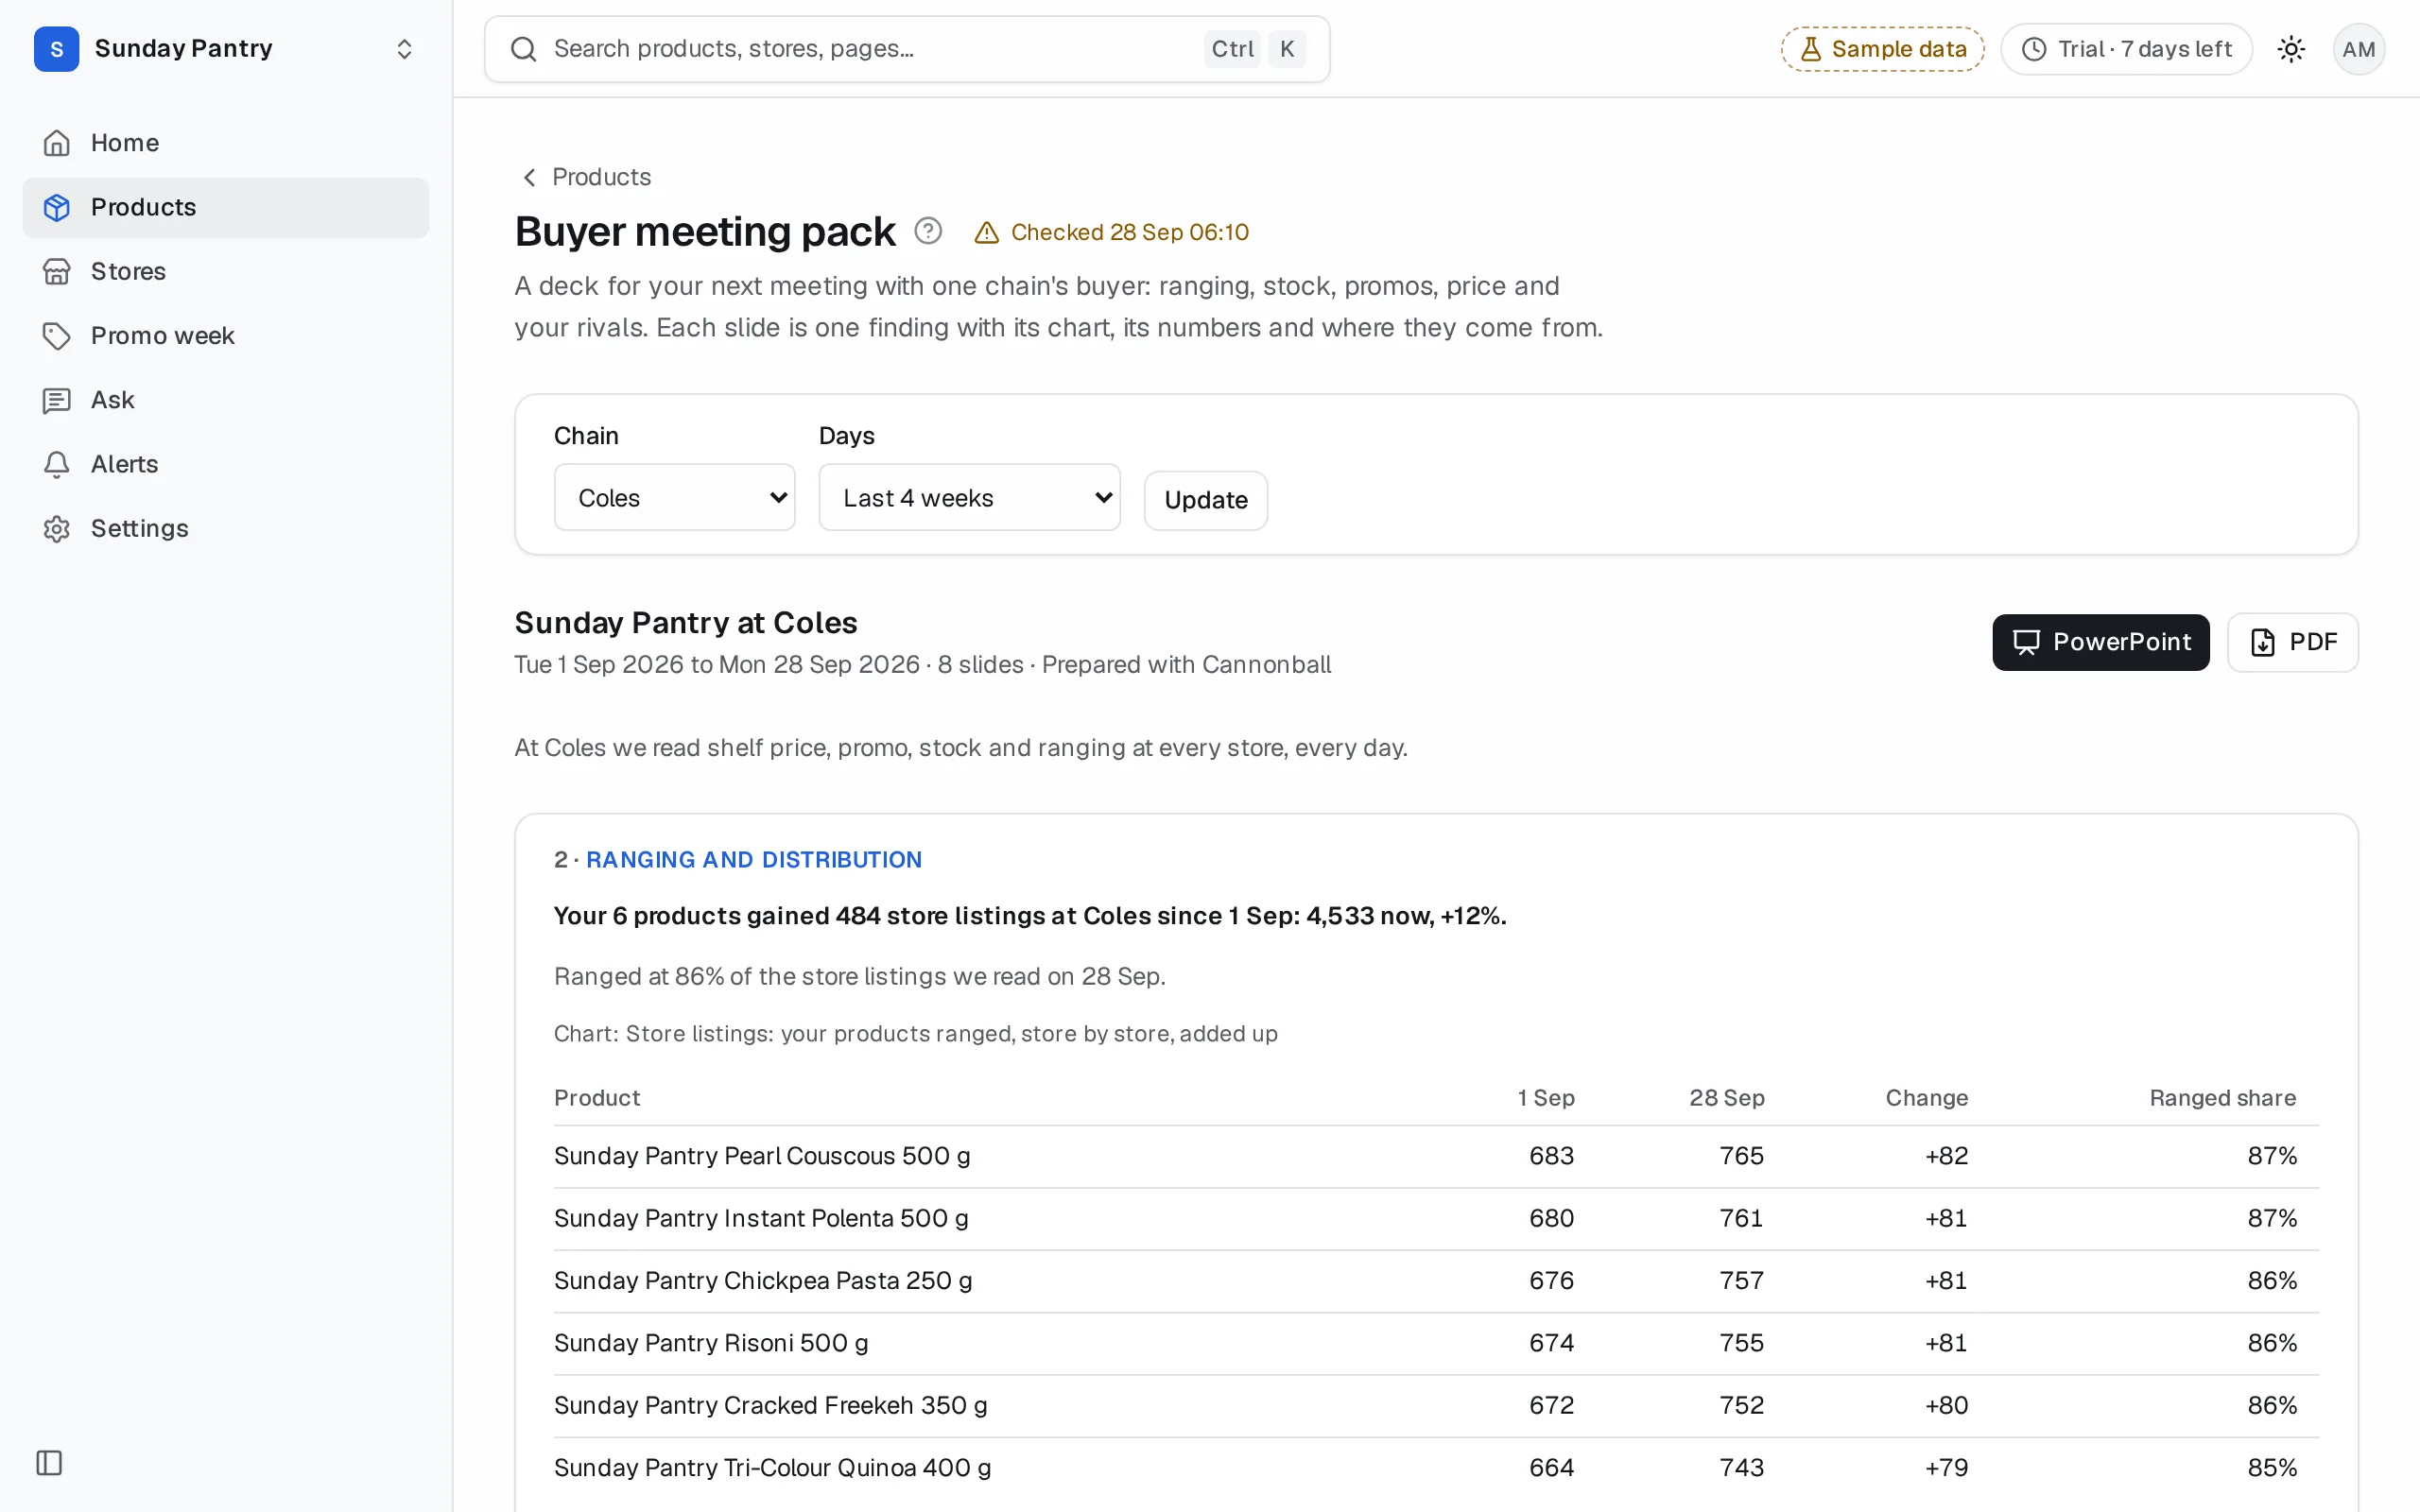
Task: Open the Chain dropdown showing Coles
Action: 675,497
